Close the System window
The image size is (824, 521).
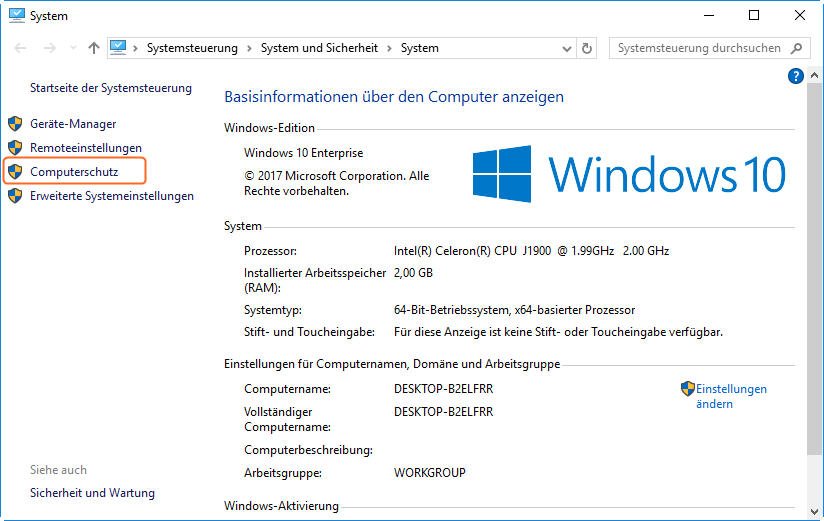(x=799, y=15)
